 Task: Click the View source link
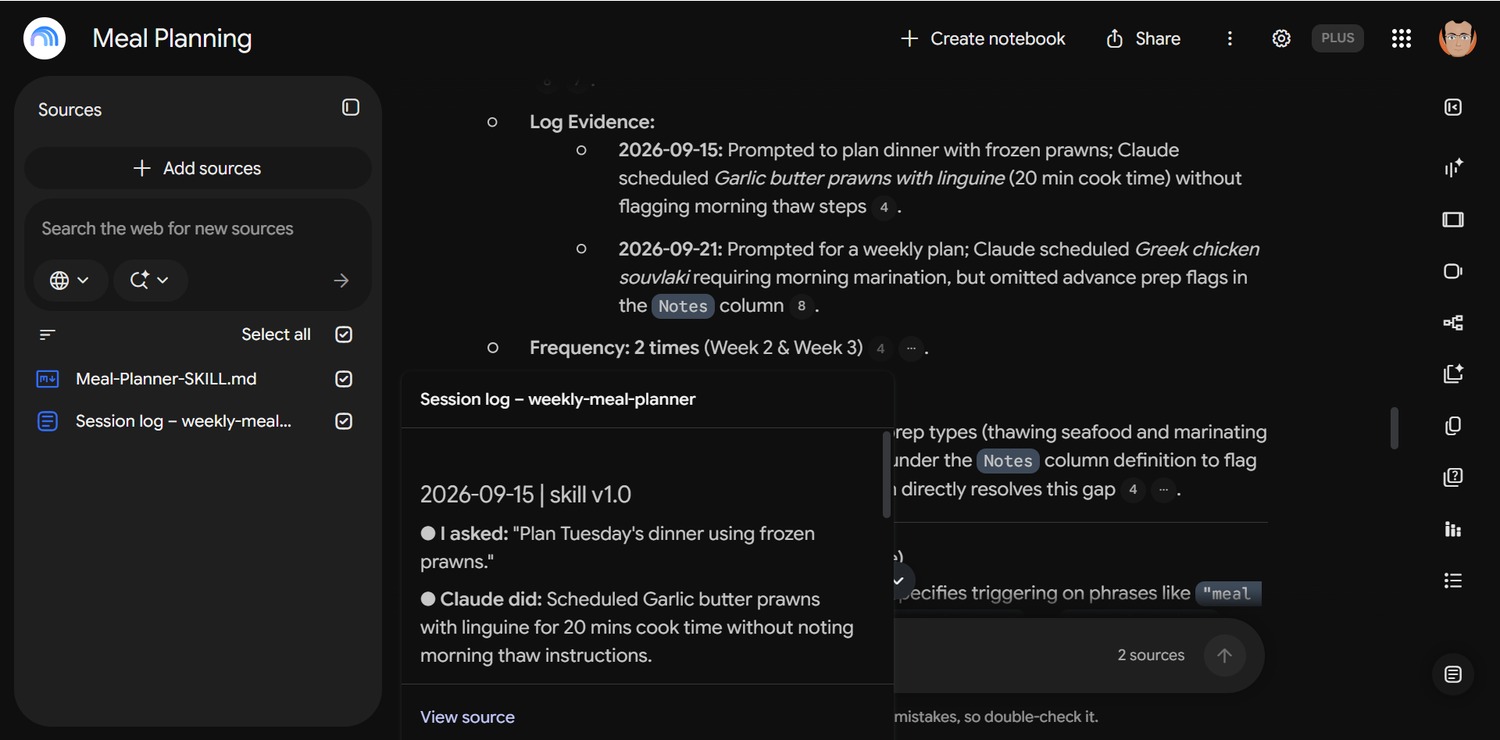(x=467, y=717)
